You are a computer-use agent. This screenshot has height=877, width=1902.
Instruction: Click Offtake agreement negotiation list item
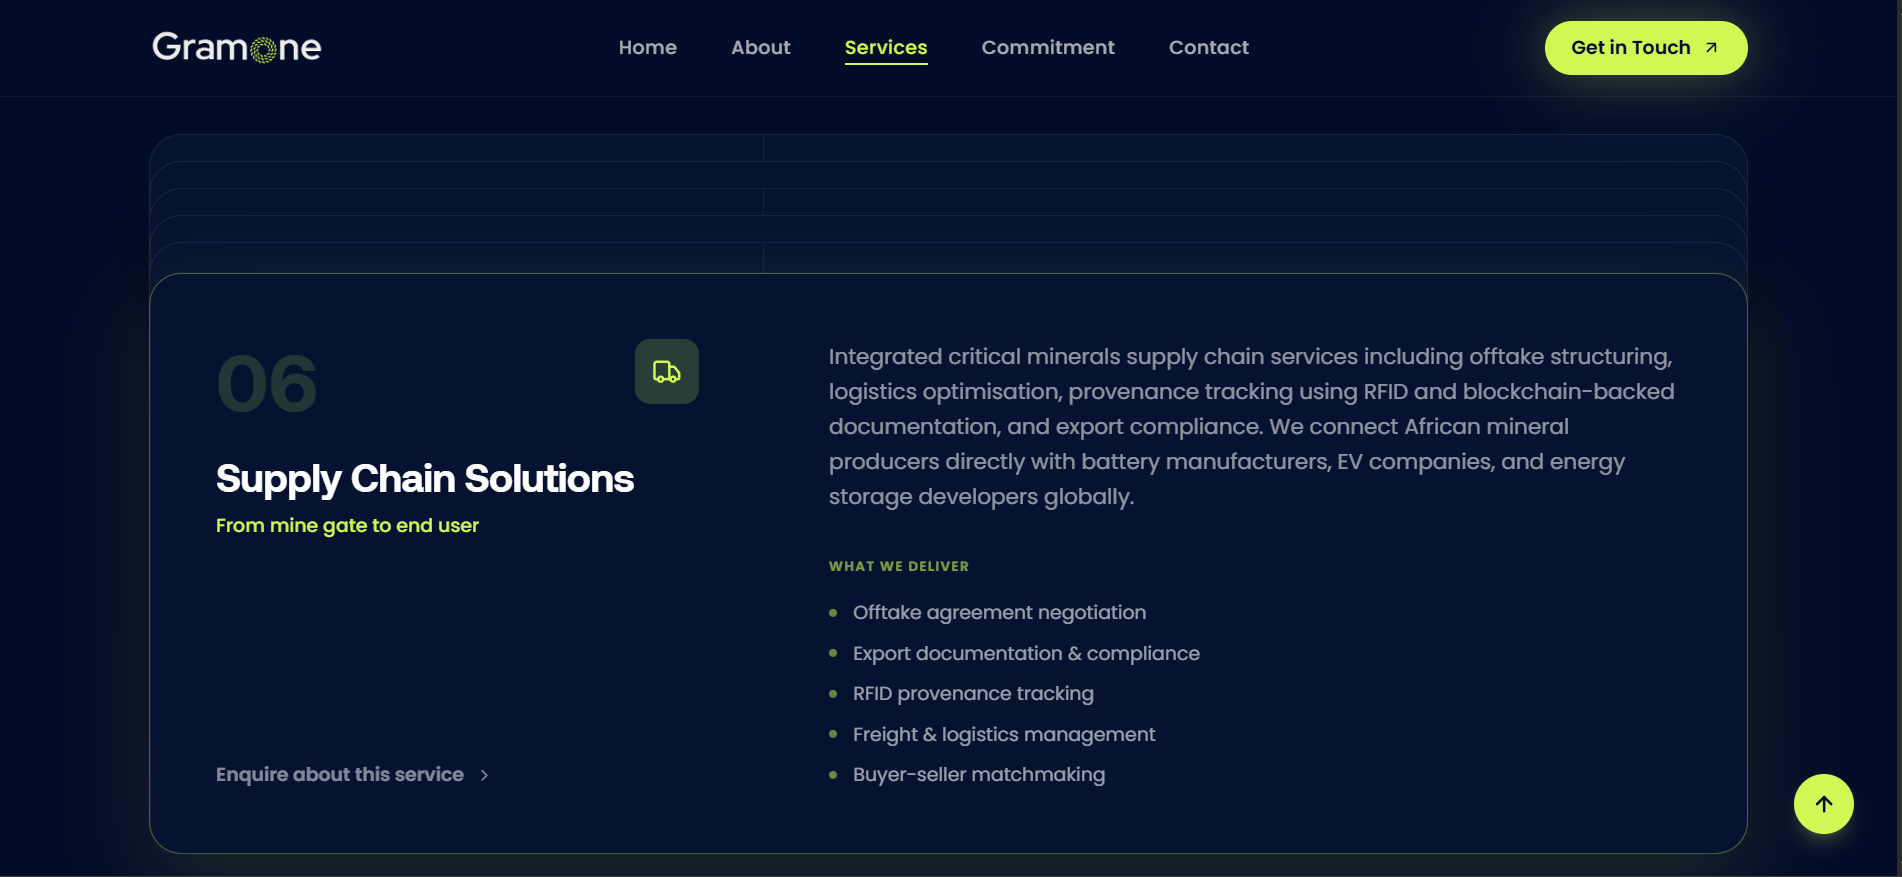coord(999,612)
